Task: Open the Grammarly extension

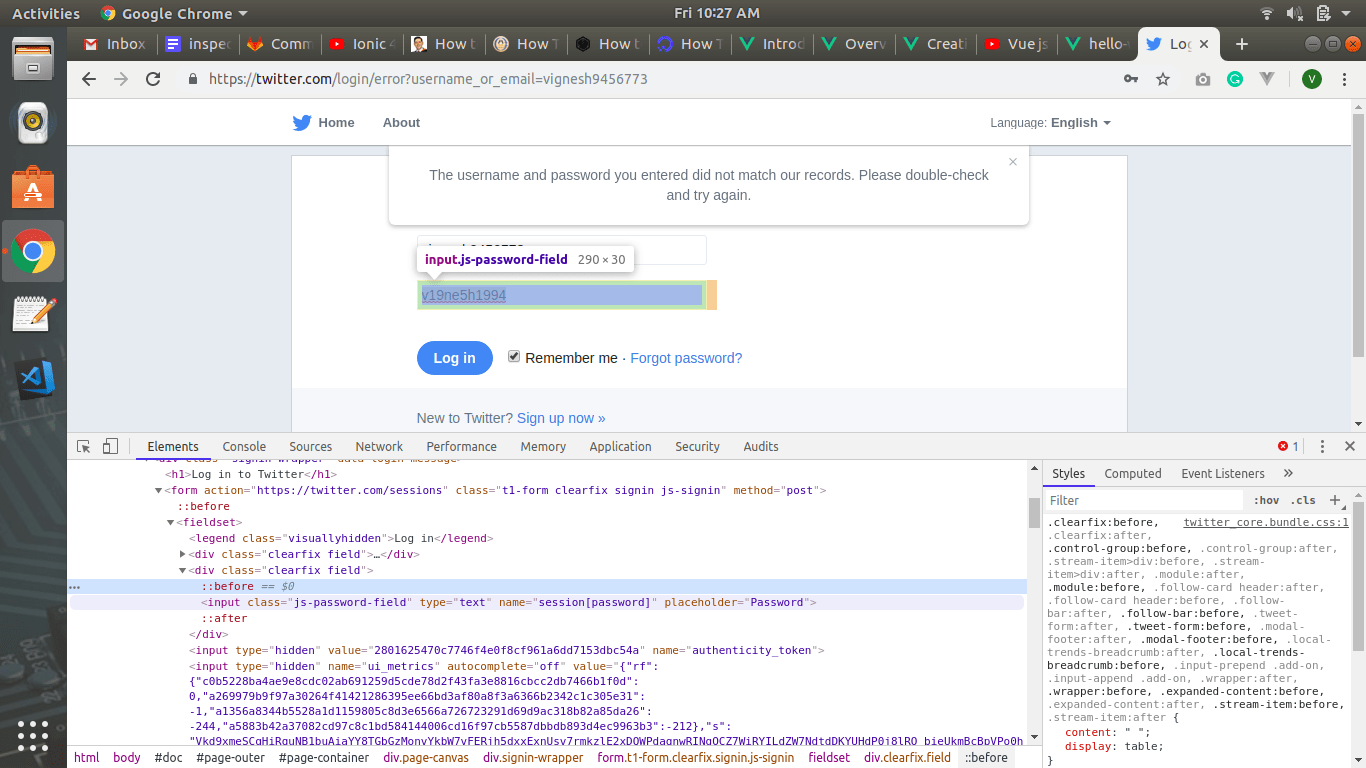Action: click(x=1235, y=79)
